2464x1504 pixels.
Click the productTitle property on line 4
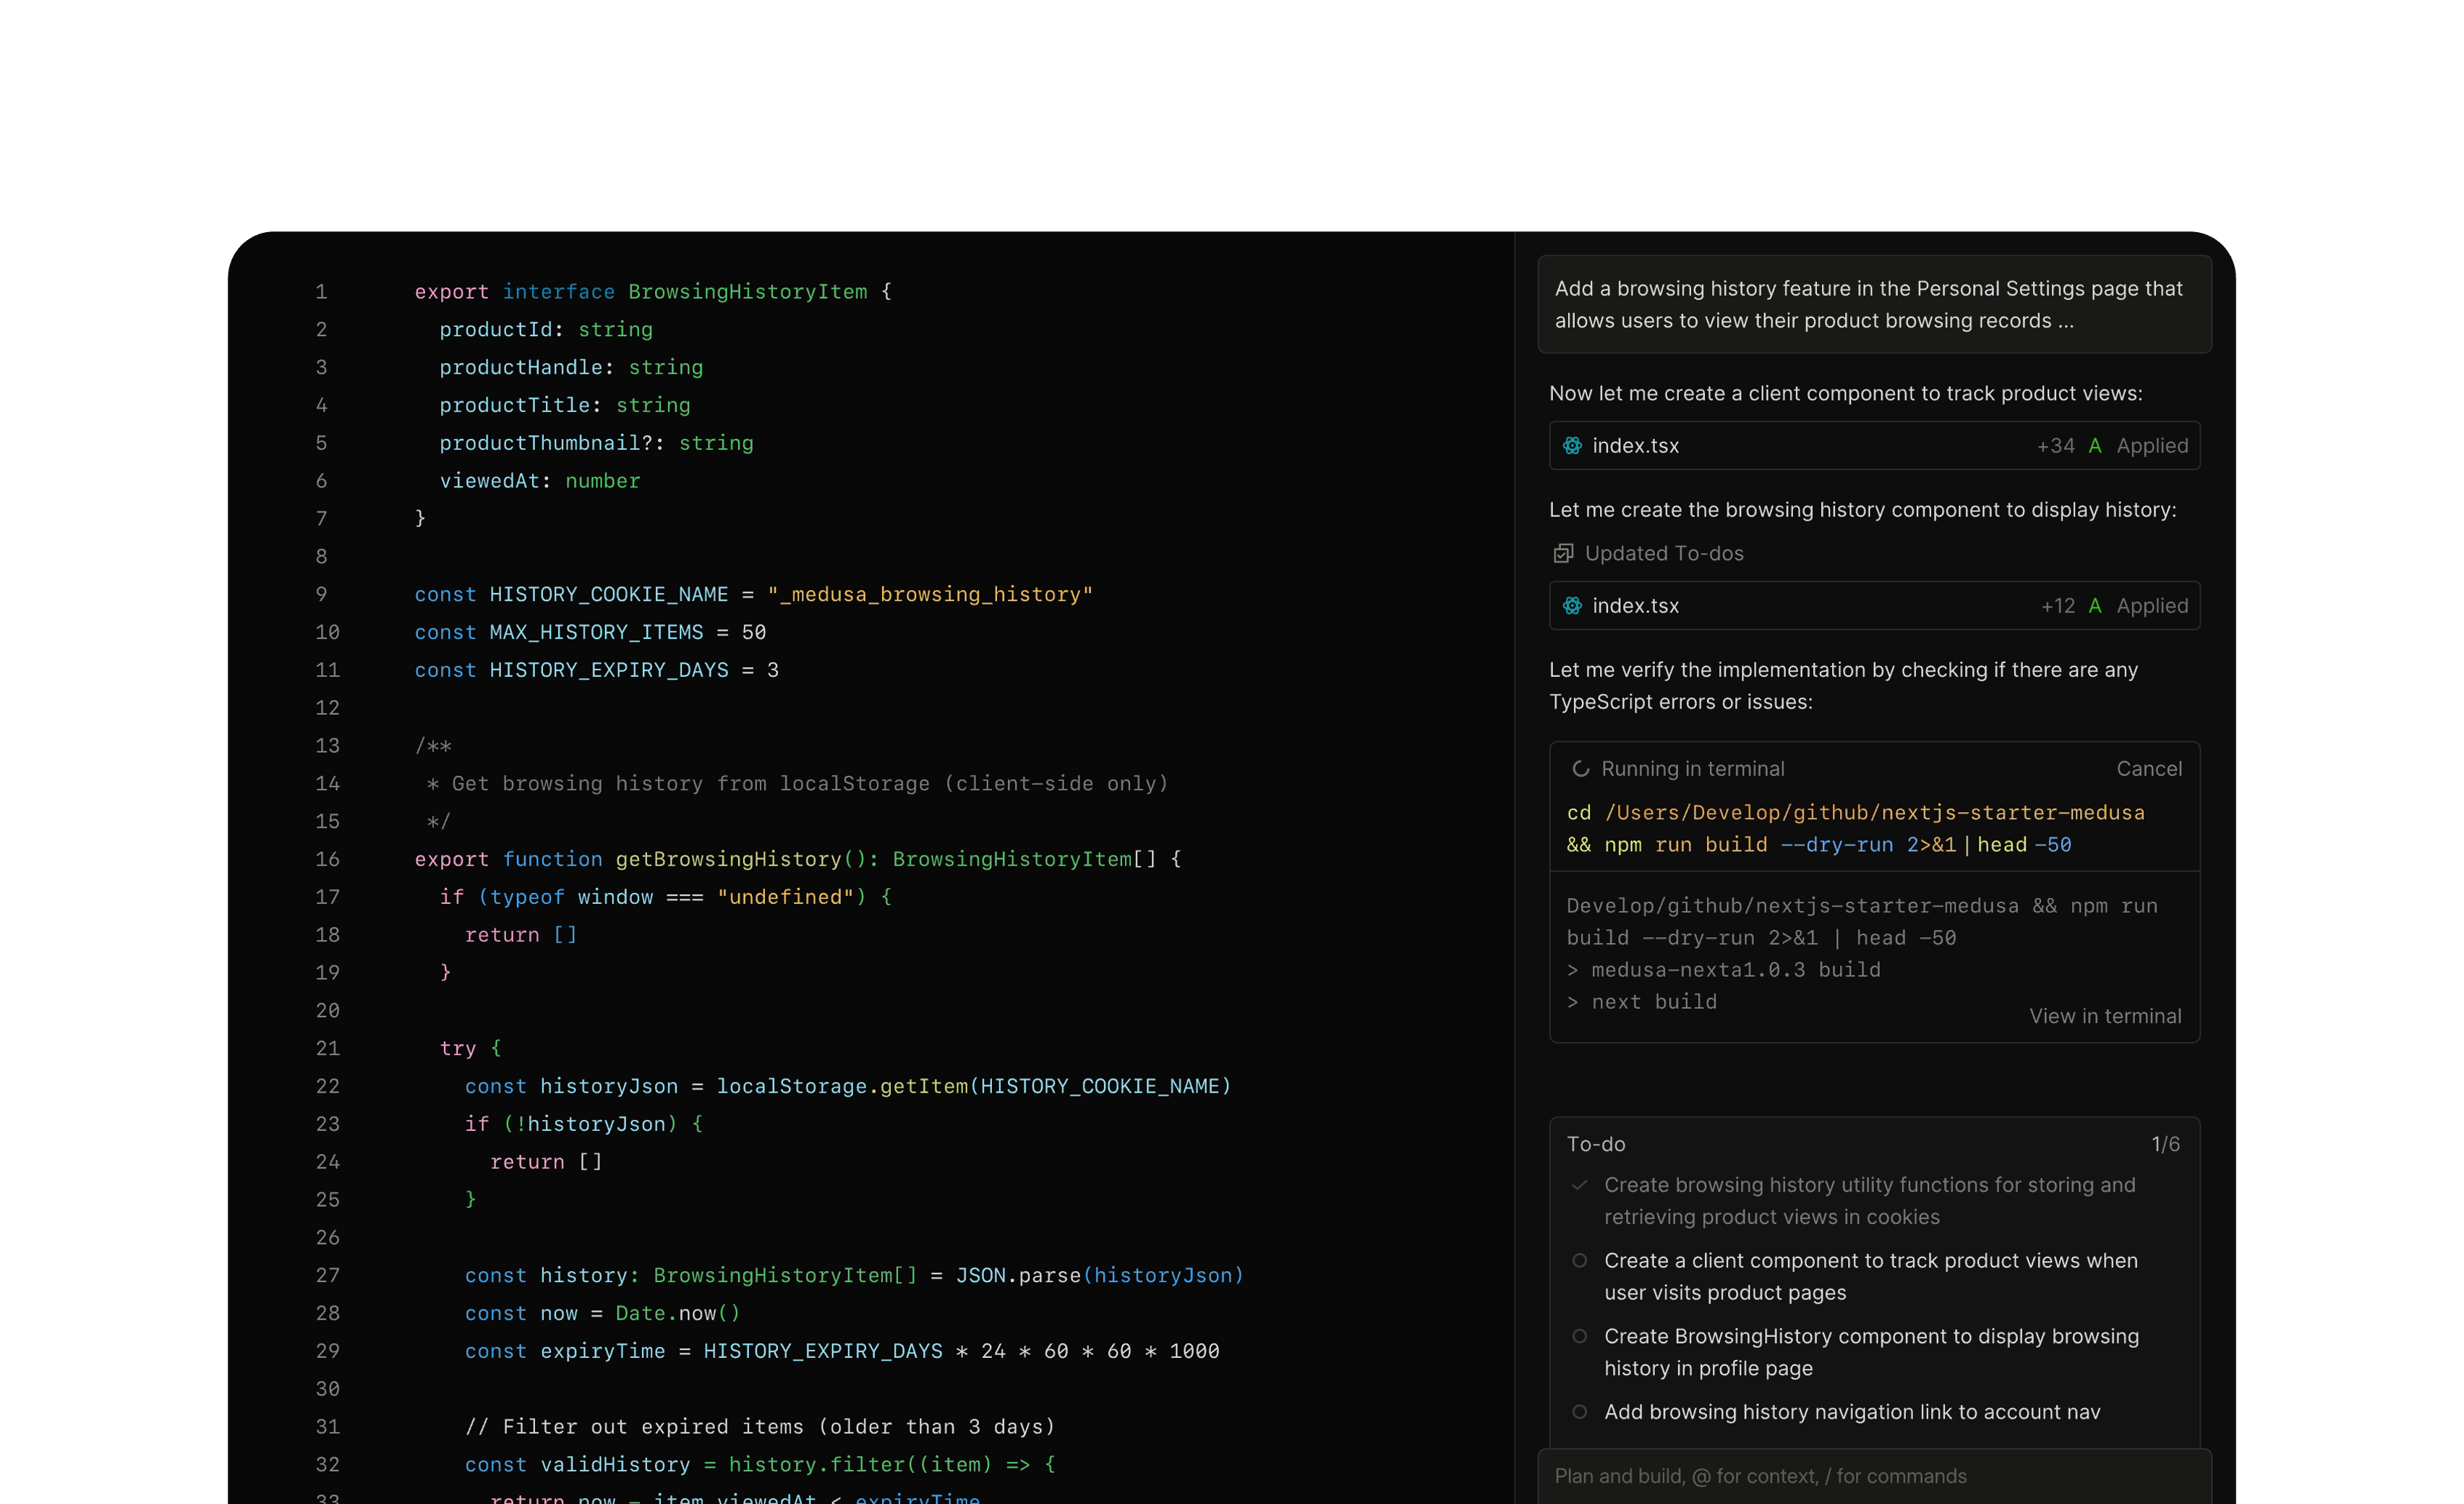coord(515,406)
